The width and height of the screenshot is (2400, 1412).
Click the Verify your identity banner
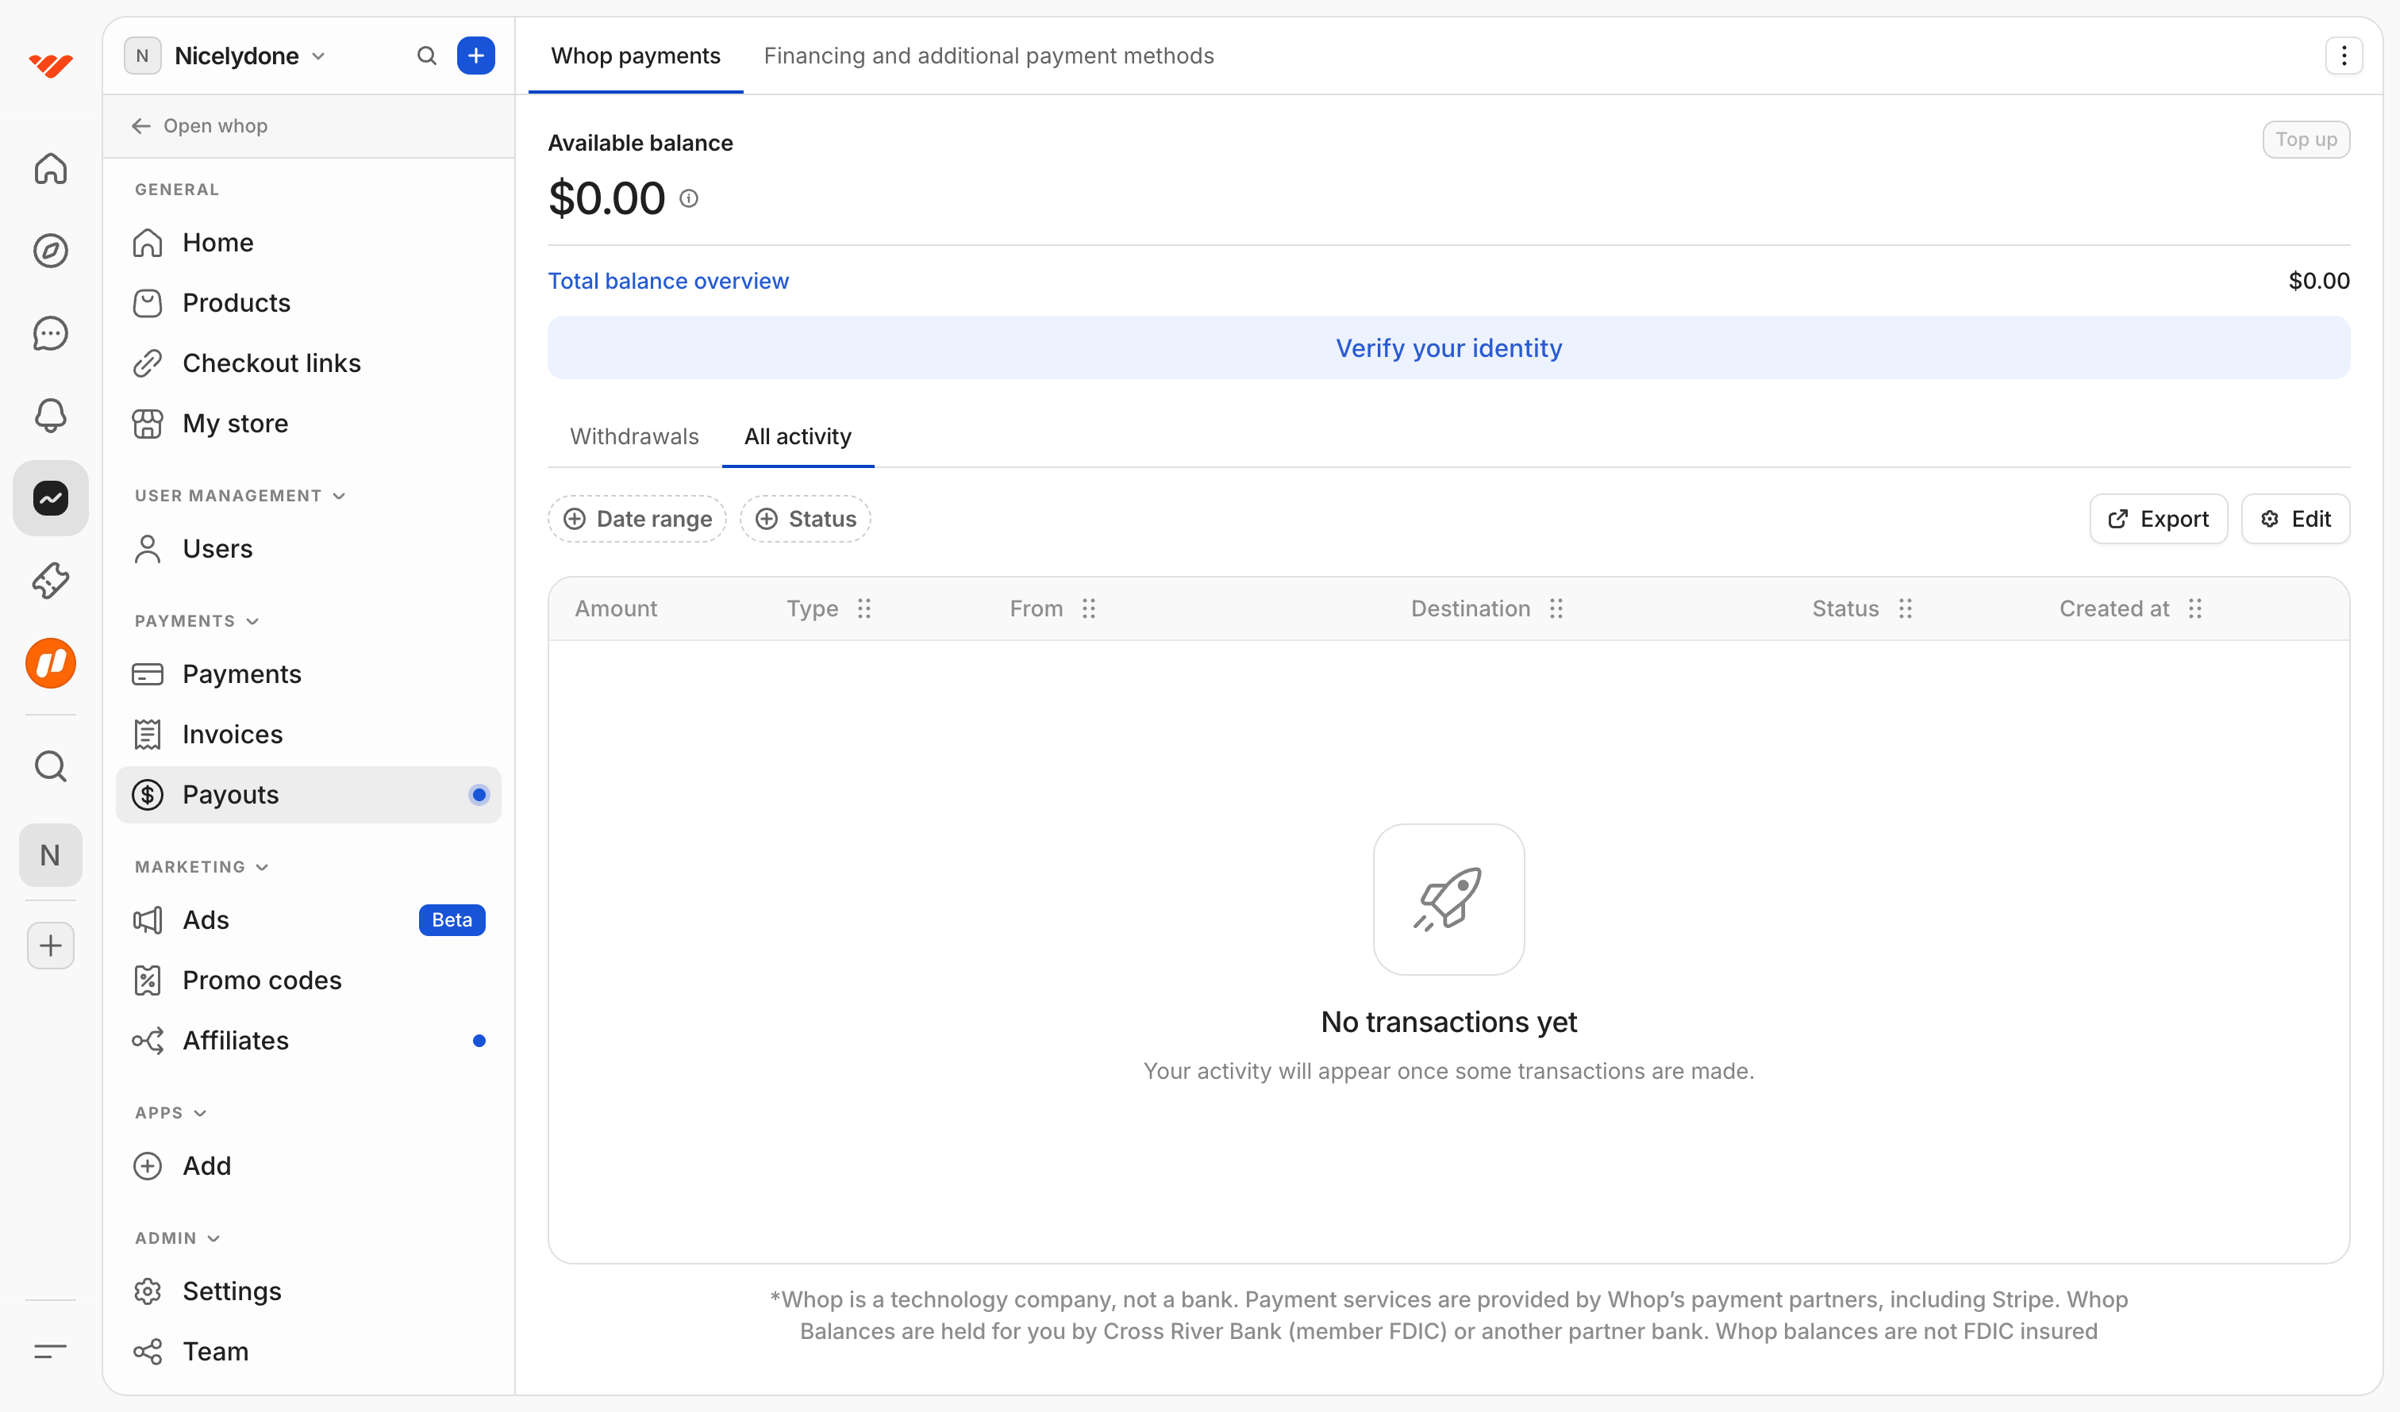tap(1448, 348)
